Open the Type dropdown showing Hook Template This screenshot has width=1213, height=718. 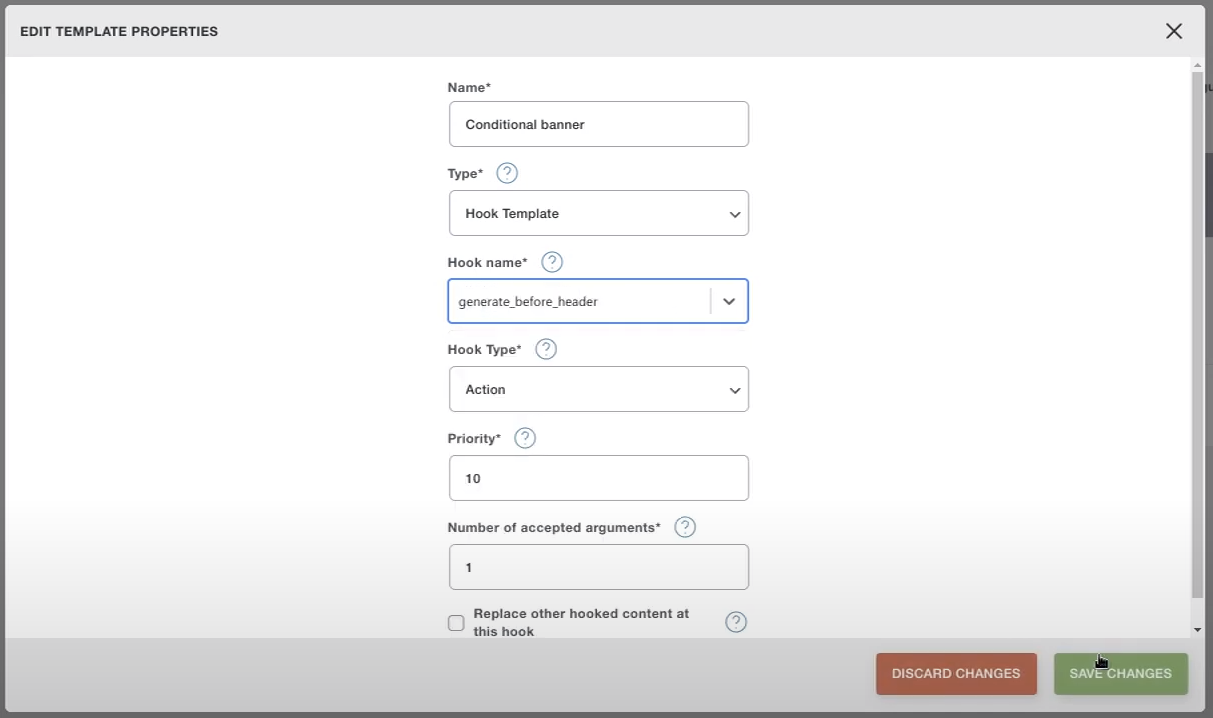point(598,213)
